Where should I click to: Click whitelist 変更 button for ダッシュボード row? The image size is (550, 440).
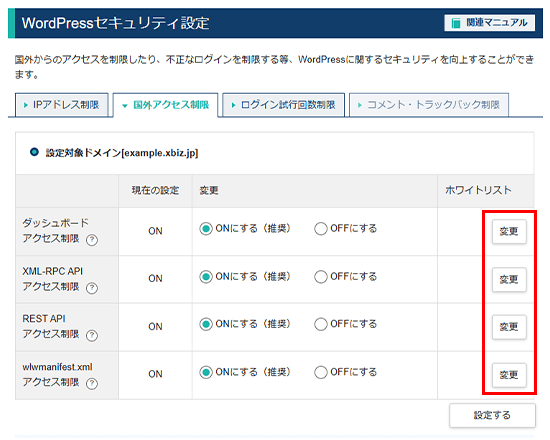(509, 232)
